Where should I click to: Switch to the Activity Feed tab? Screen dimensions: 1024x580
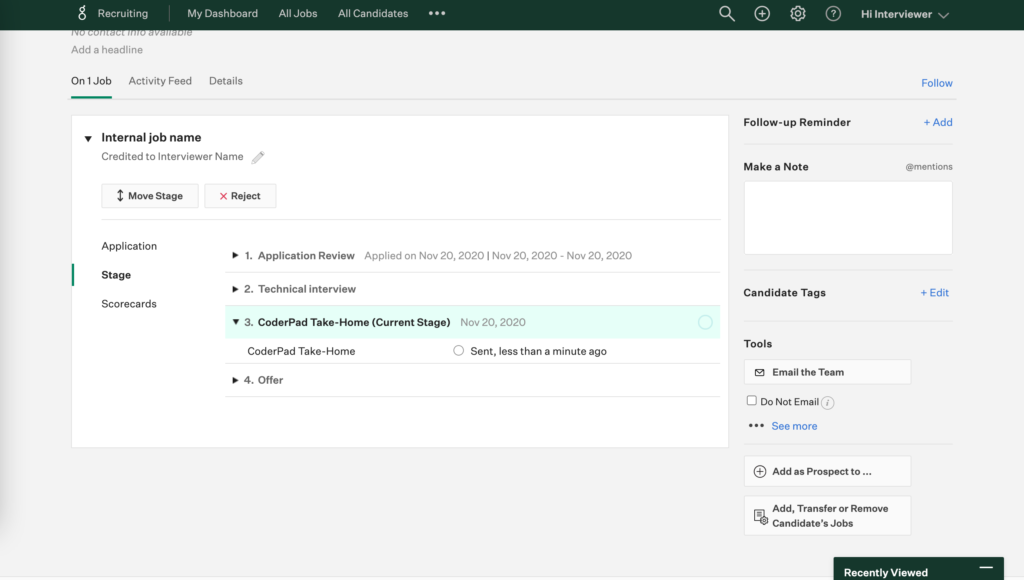pos(160,81)
